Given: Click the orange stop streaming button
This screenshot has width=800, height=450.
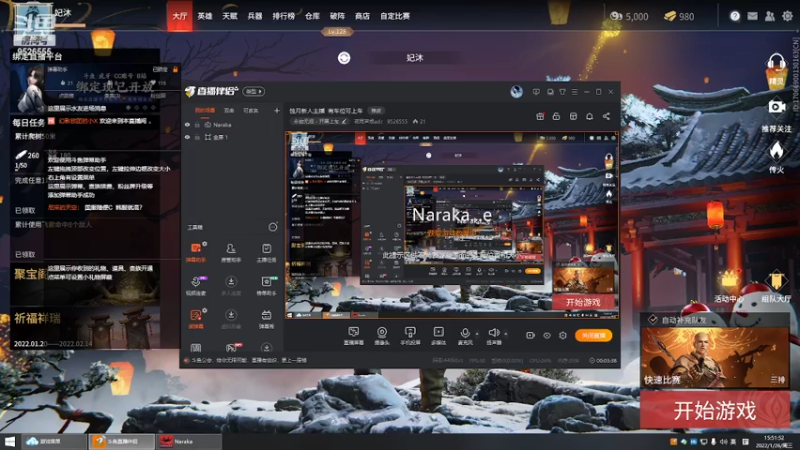Looking at the screenshot, I should click(x=593, y=335).
